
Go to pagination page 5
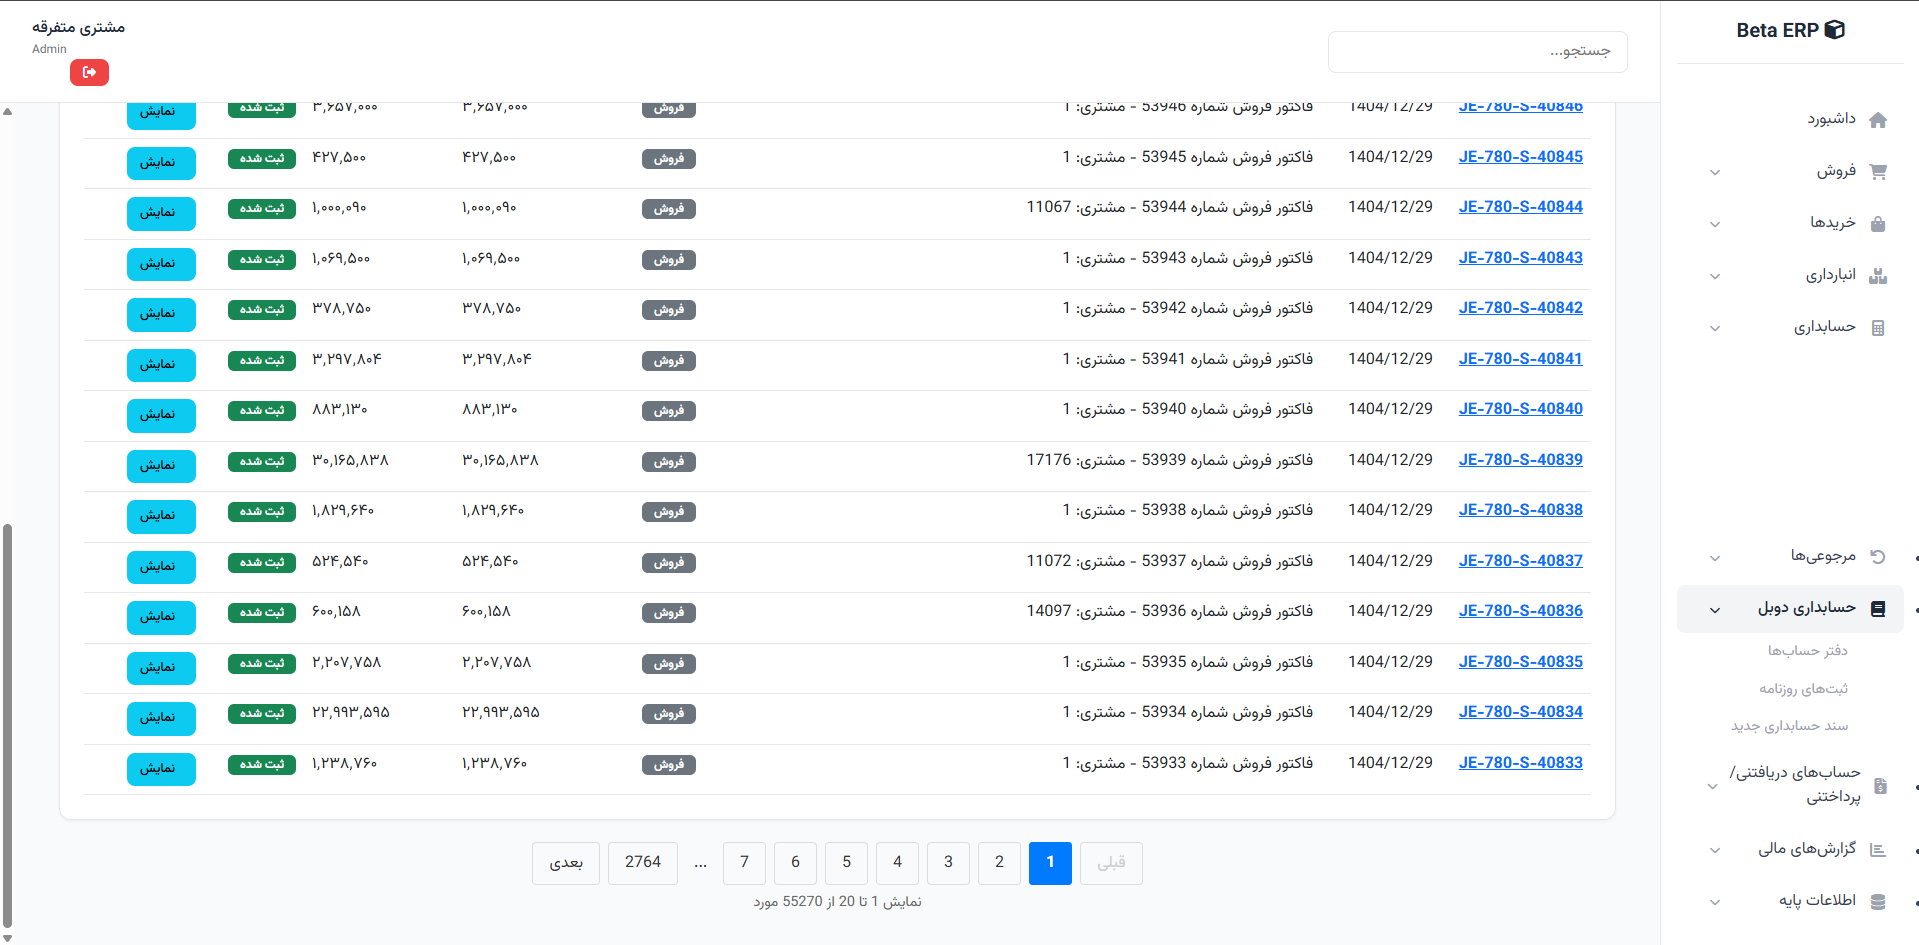click(846, 863)
